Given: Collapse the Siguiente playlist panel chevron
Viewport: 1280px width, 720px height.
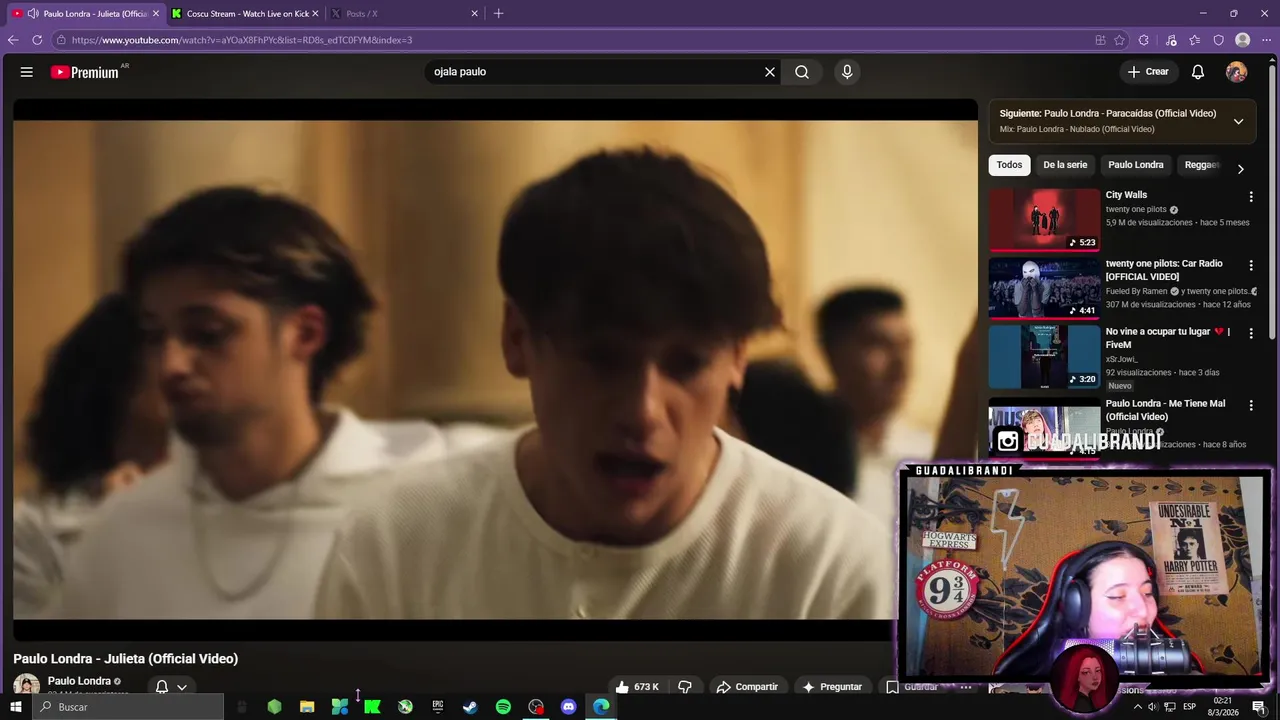Looking at the screenshot, I should click(x=1238, y=121).
